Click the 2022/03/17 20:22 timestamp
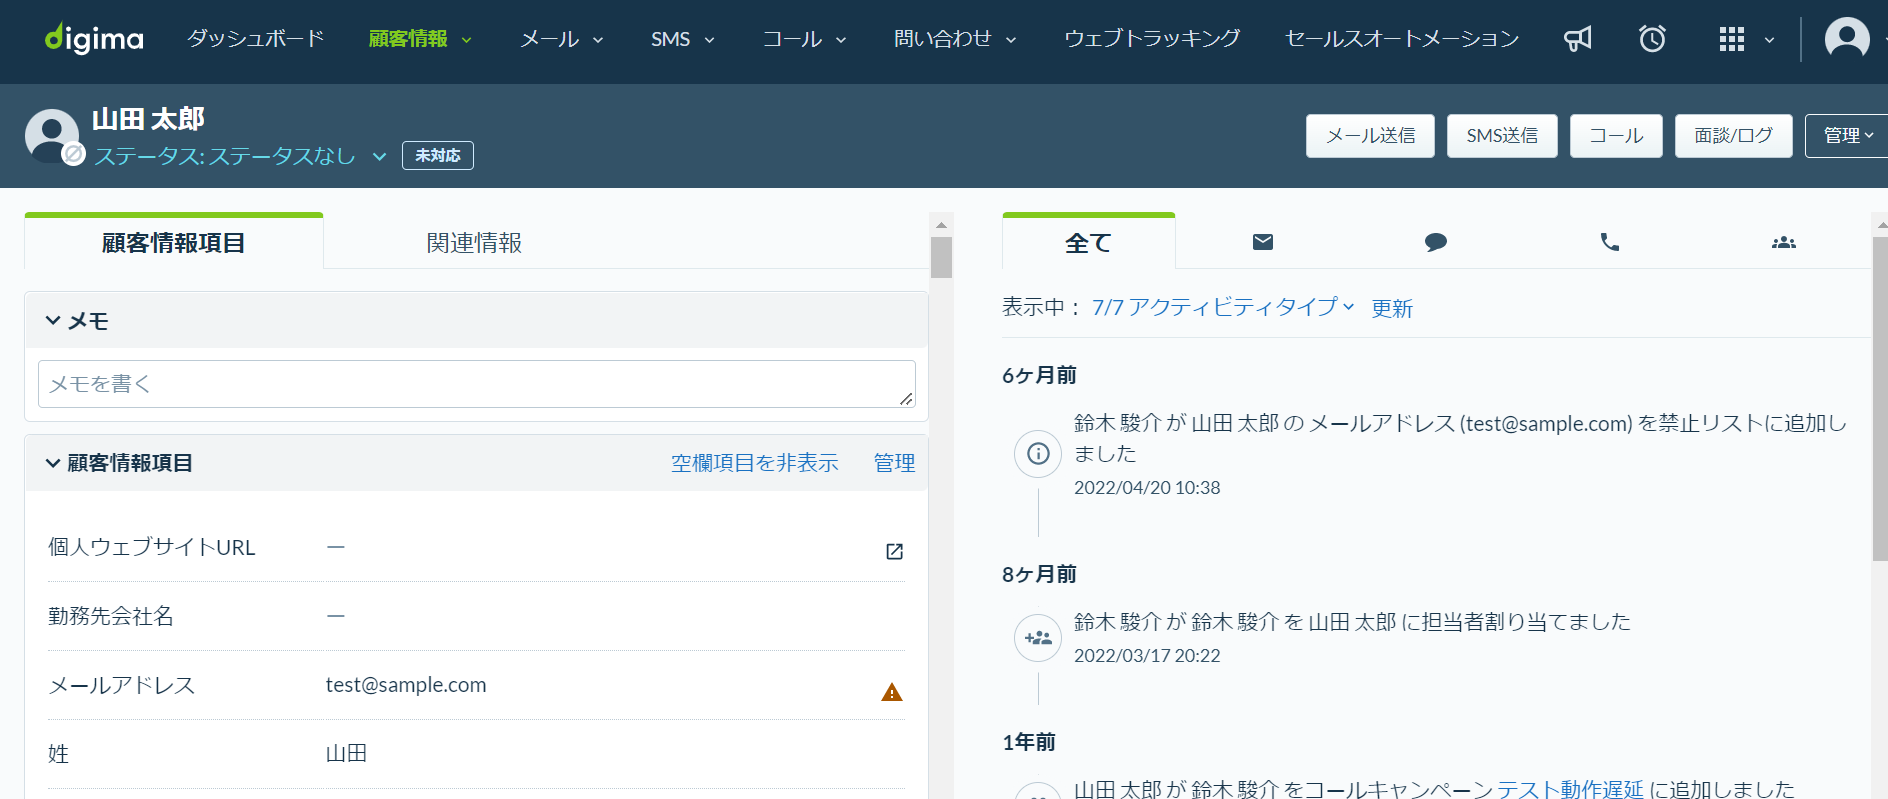This screenshot has width=1888, height=799. [x=1147, y=656]
